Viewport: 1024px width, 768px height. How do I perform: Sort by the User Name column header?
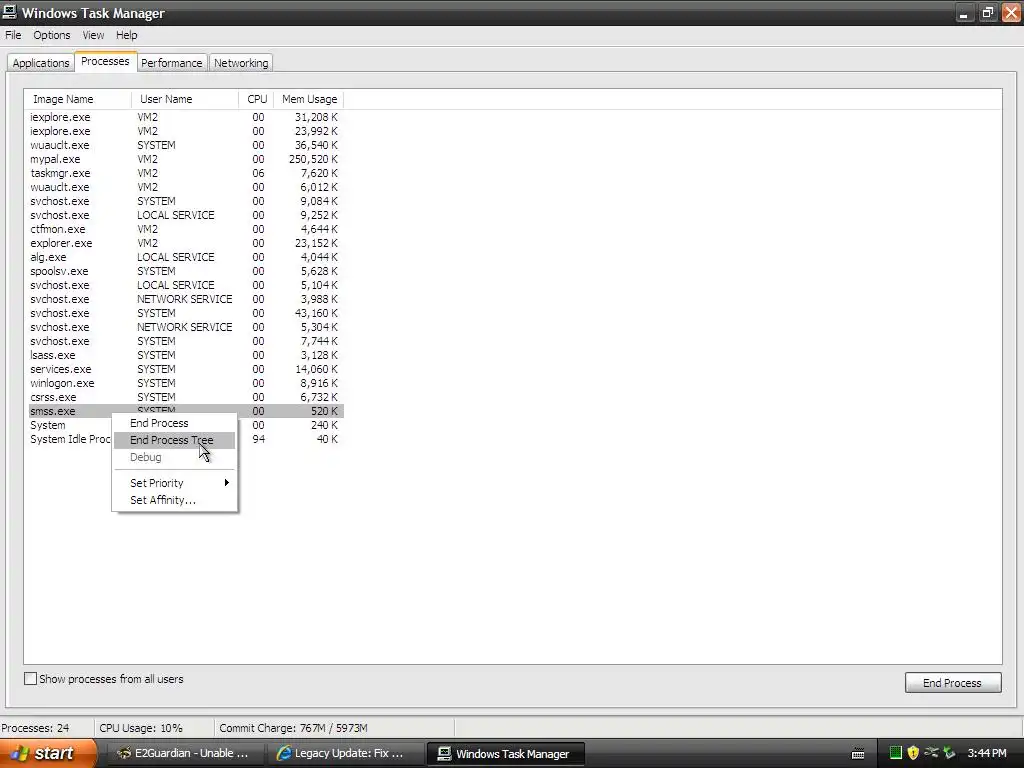coord(185,99)
